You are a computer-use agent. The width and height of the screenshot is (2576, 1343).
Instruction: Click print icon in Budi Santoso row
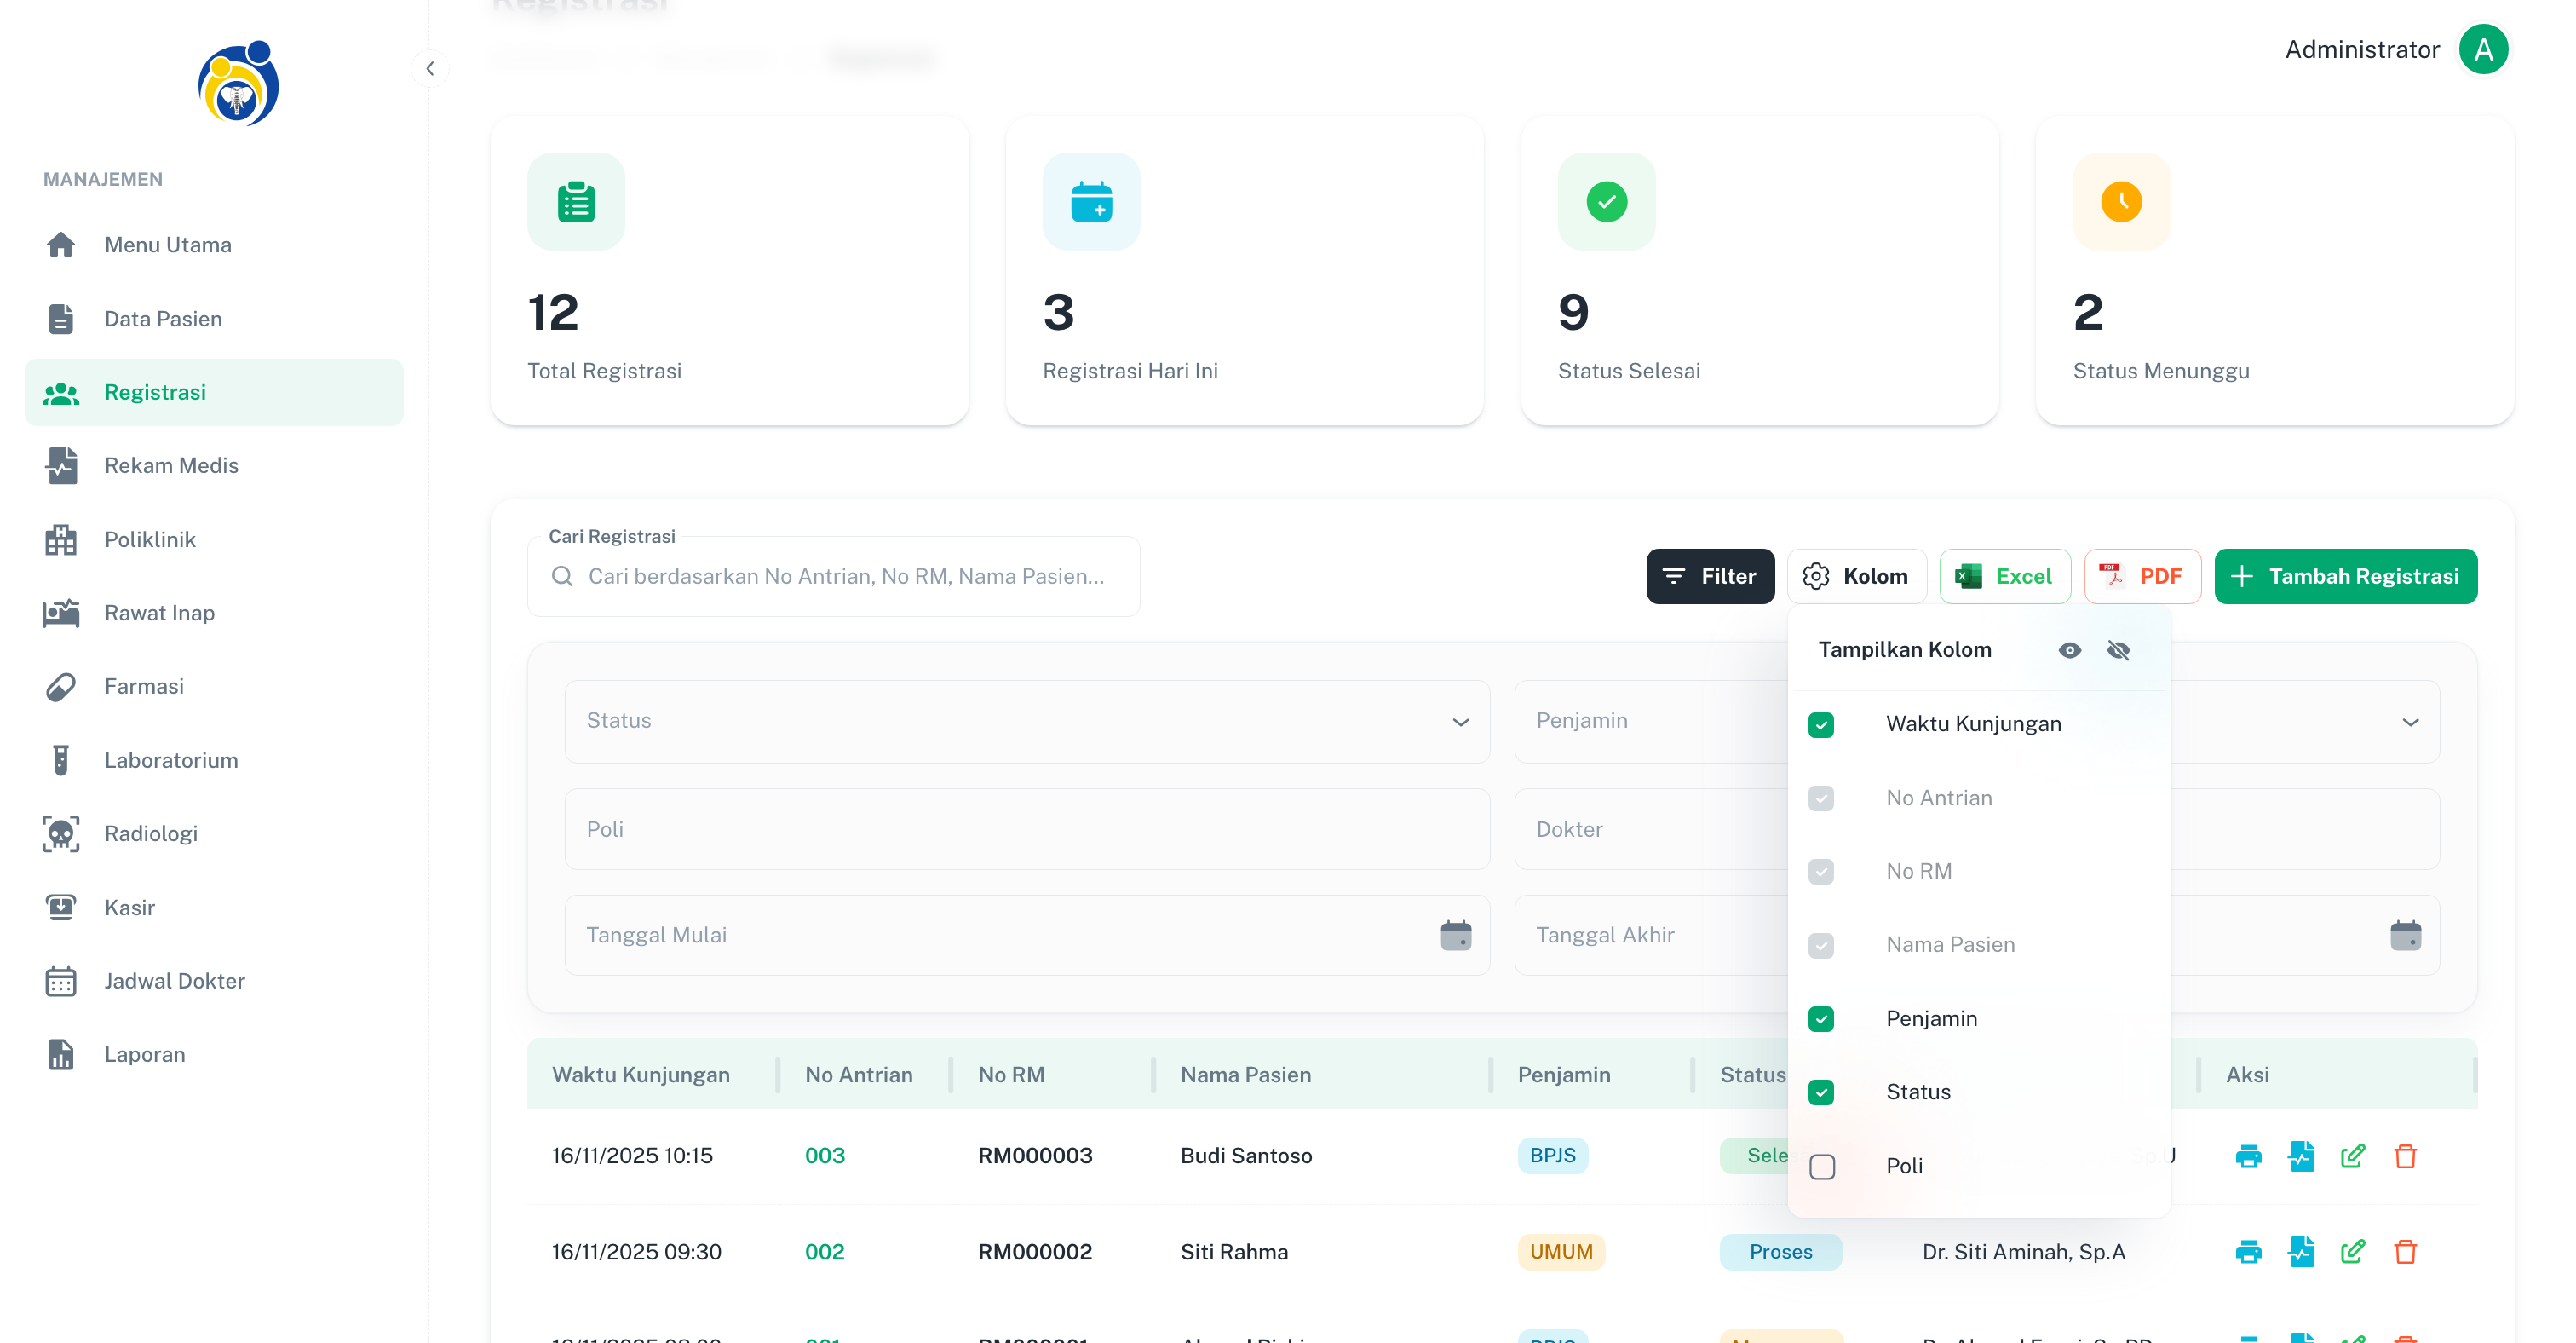pyautogui.click(x=2248, y=1156)
